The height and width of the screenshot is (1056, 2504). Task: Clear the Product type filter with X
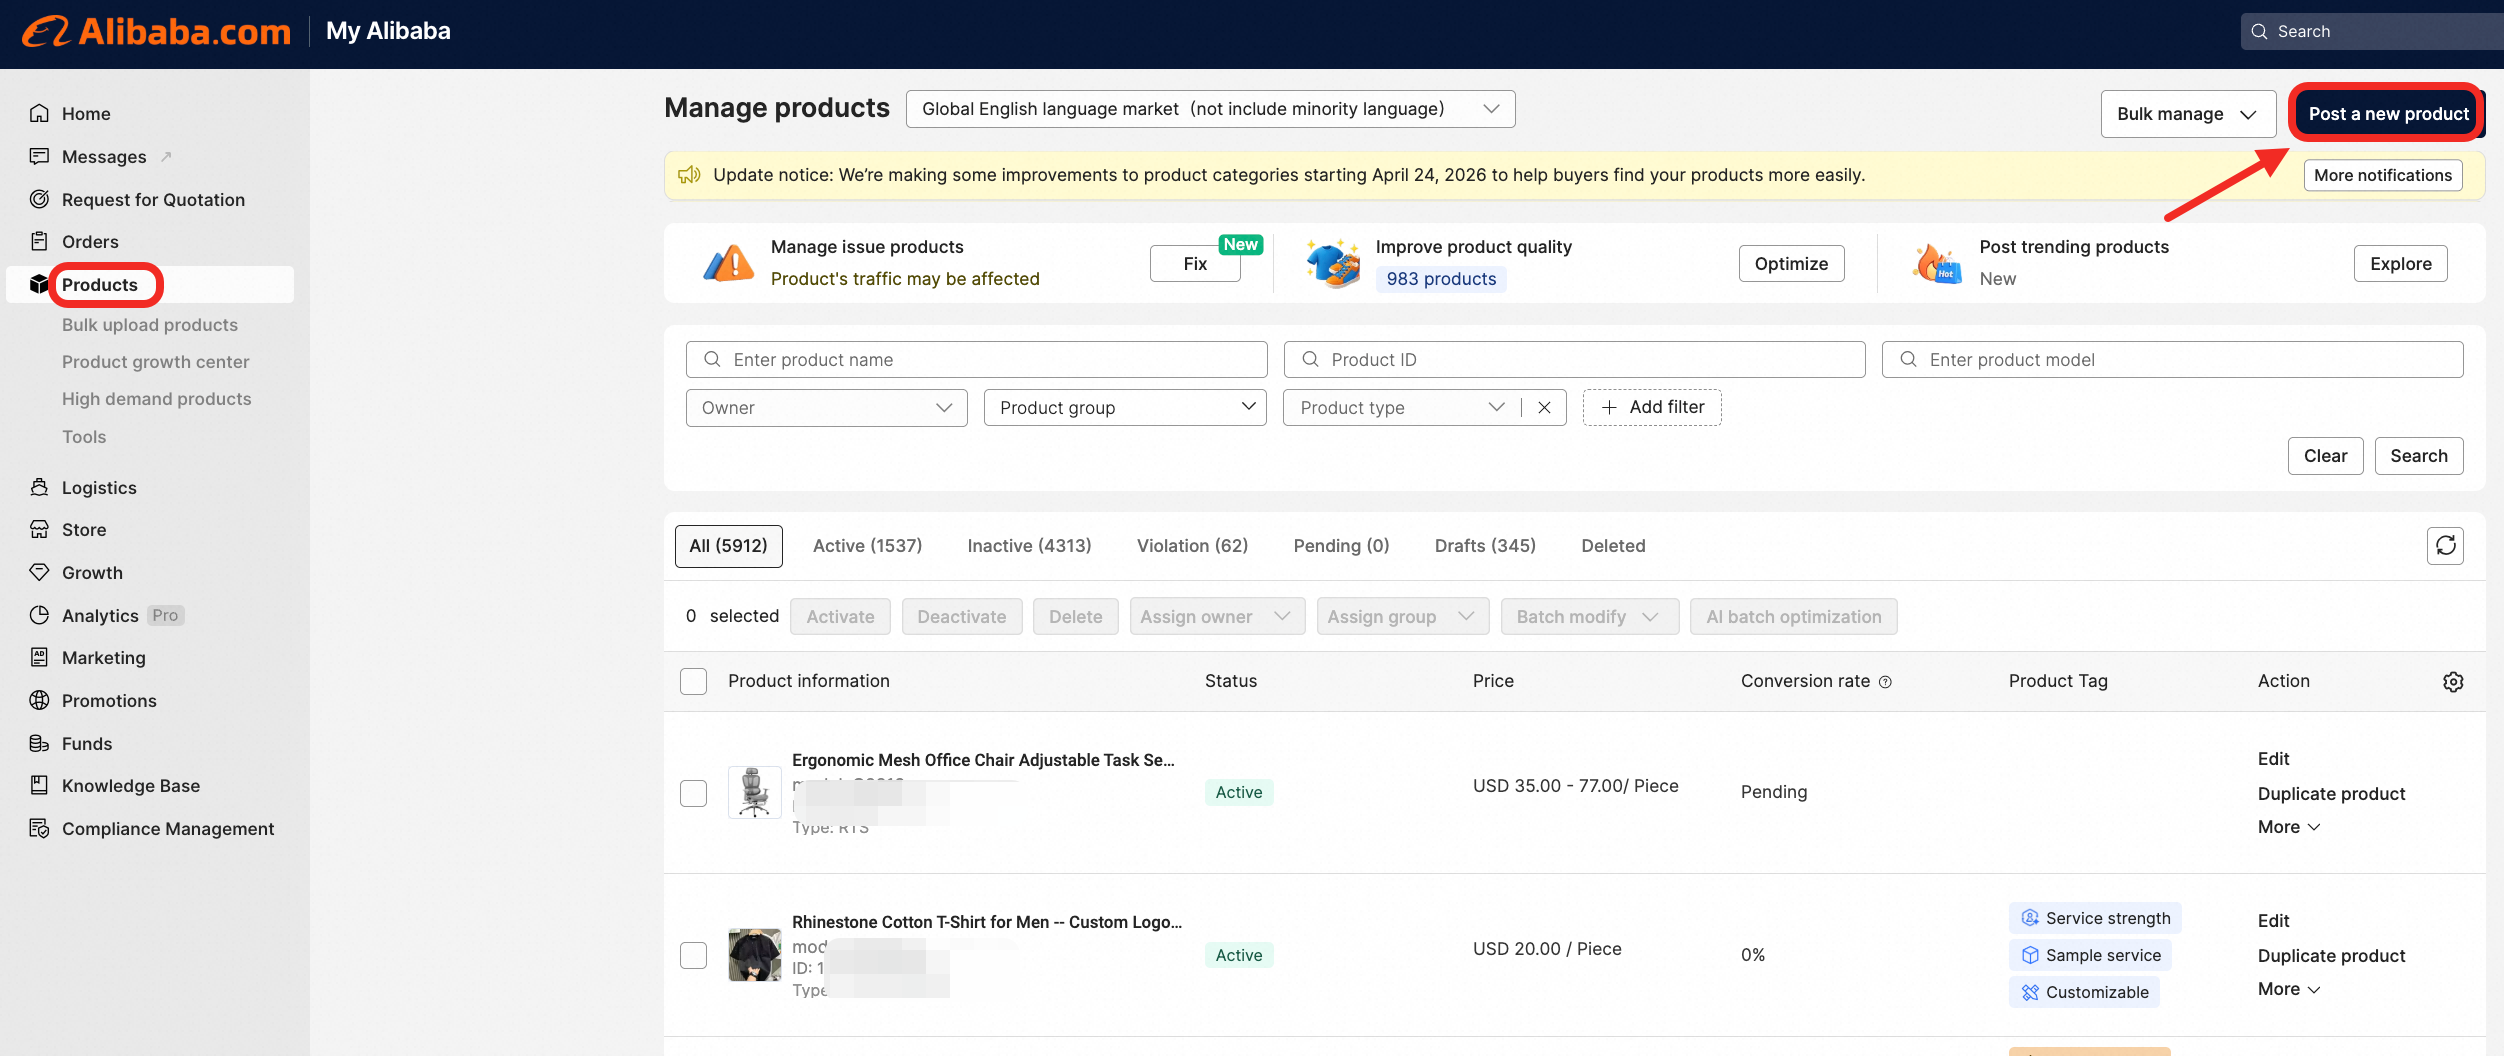(x=1544, y=407)
